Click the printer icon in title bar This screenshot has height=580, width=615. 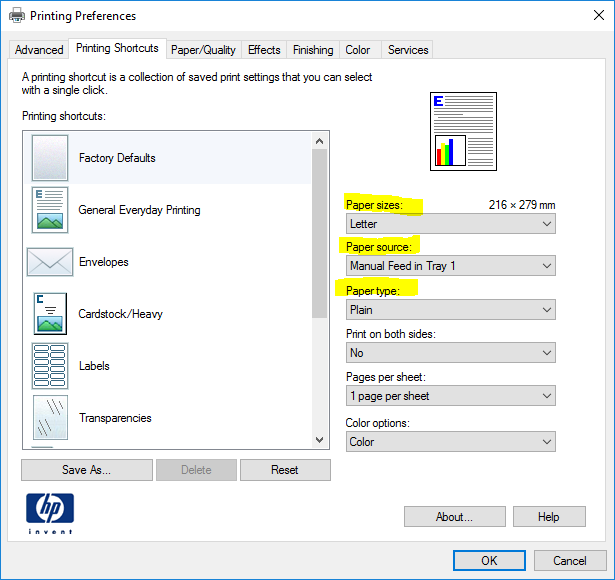point(18,16)
